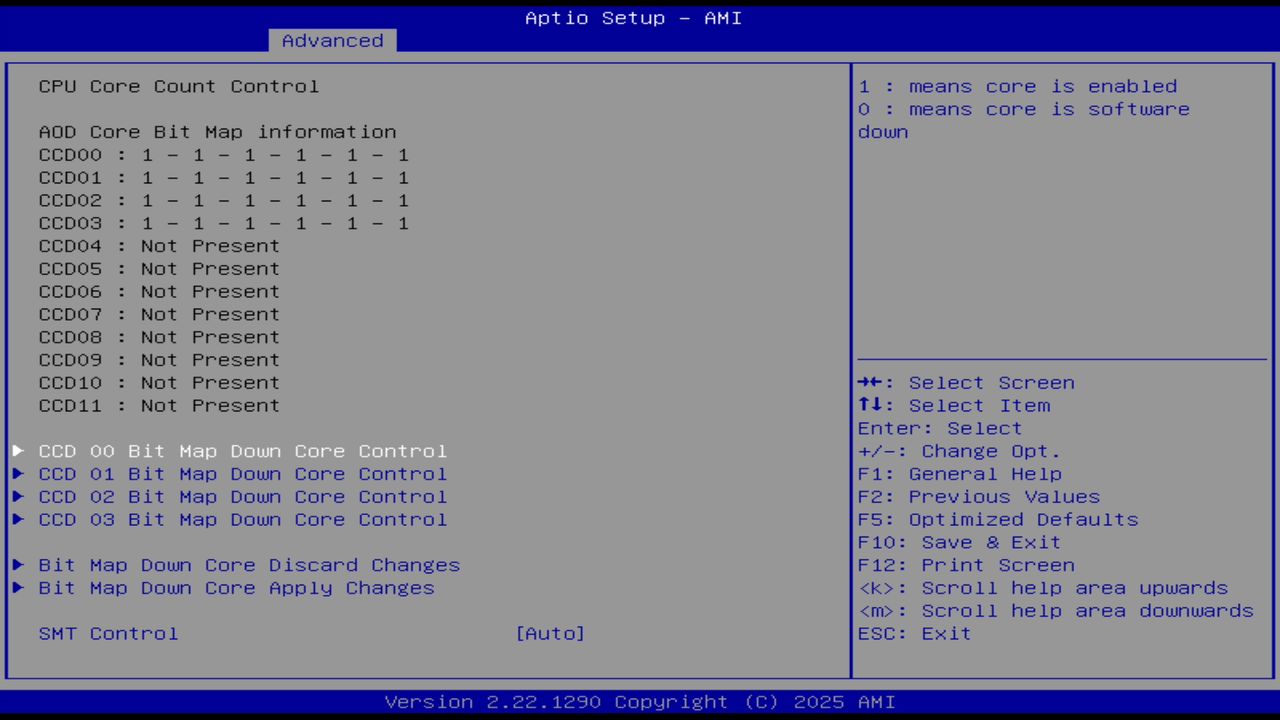
Task: Expand CCD 00 Bit Map Down Core Control
Action: pos(242,451)
